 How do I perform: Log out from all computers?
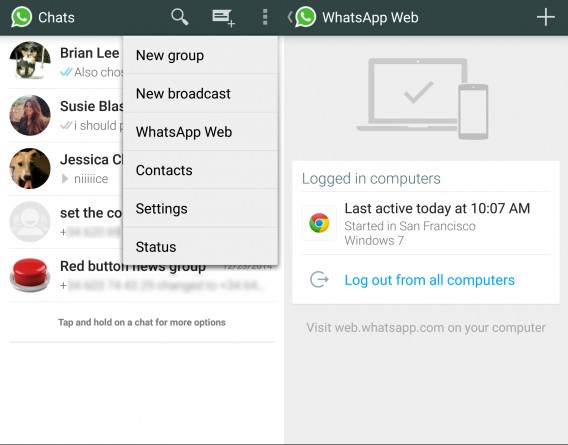(429, 280)
